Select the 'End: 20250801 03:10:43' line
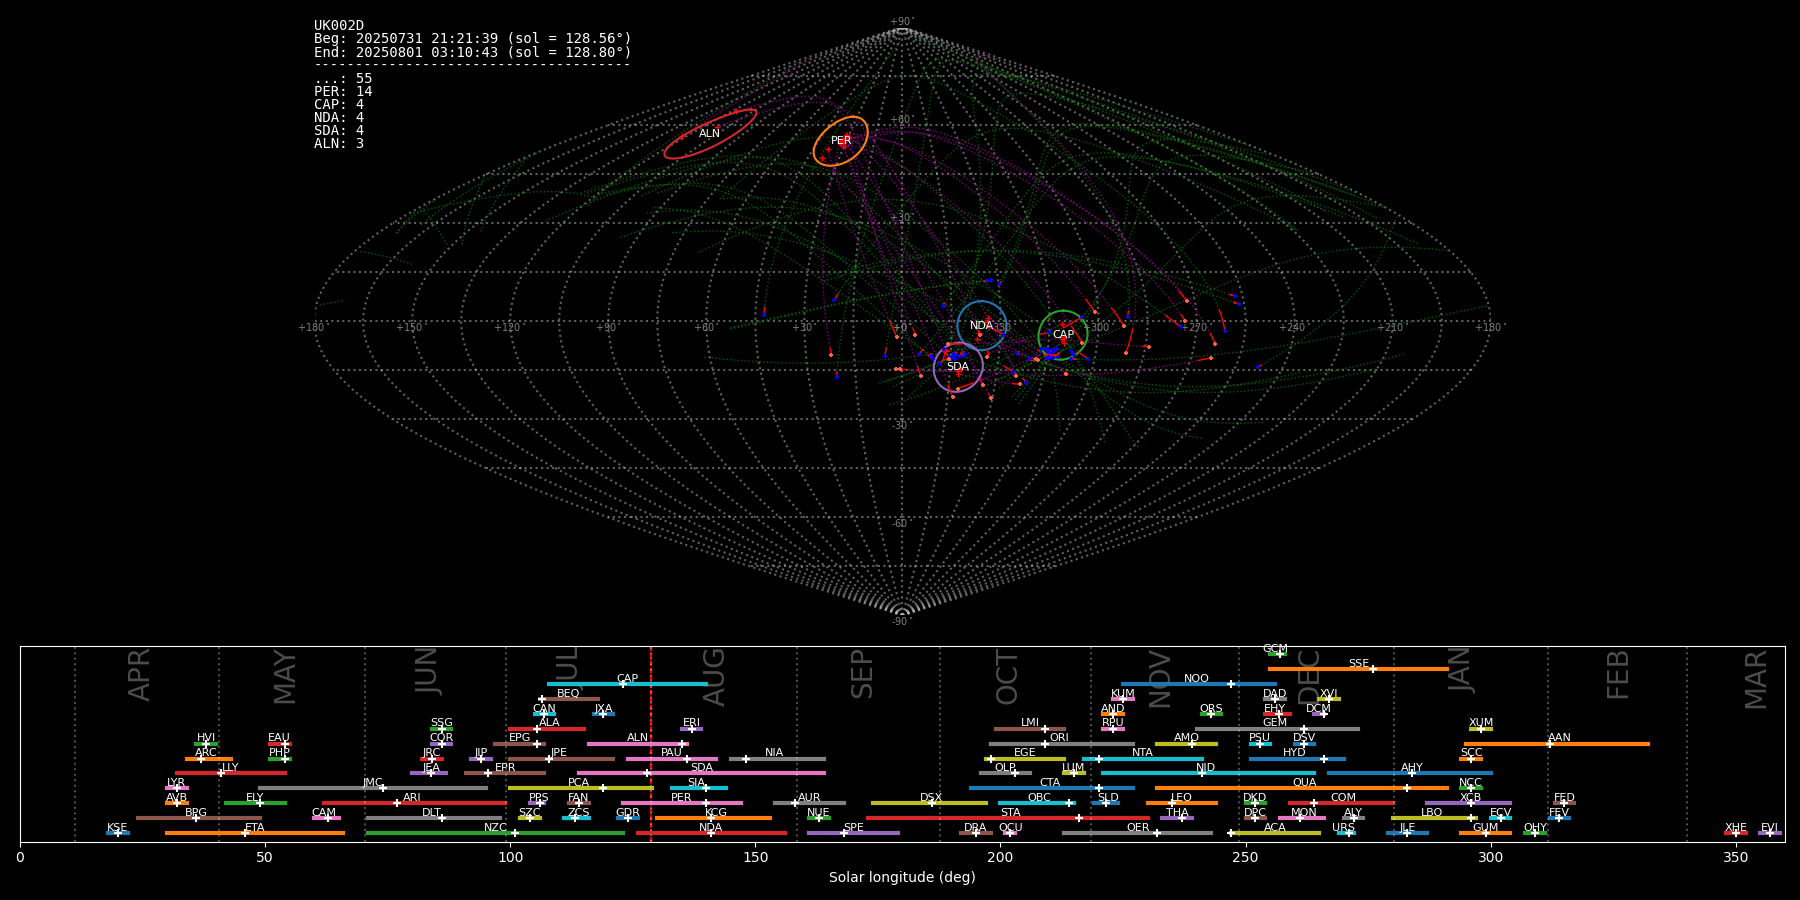This screenshot has height=900, width=1800. point(473,52)
